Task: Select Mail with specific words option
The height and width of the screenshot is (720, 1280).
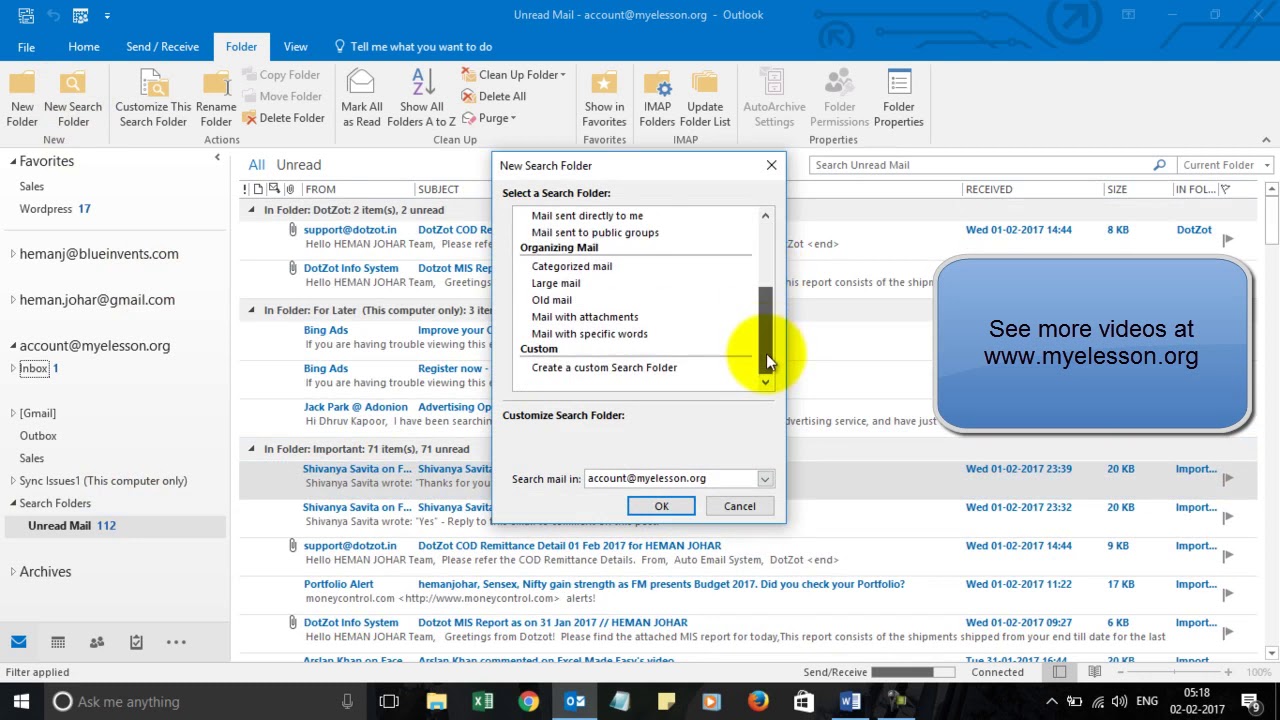Action: [590, 334]
